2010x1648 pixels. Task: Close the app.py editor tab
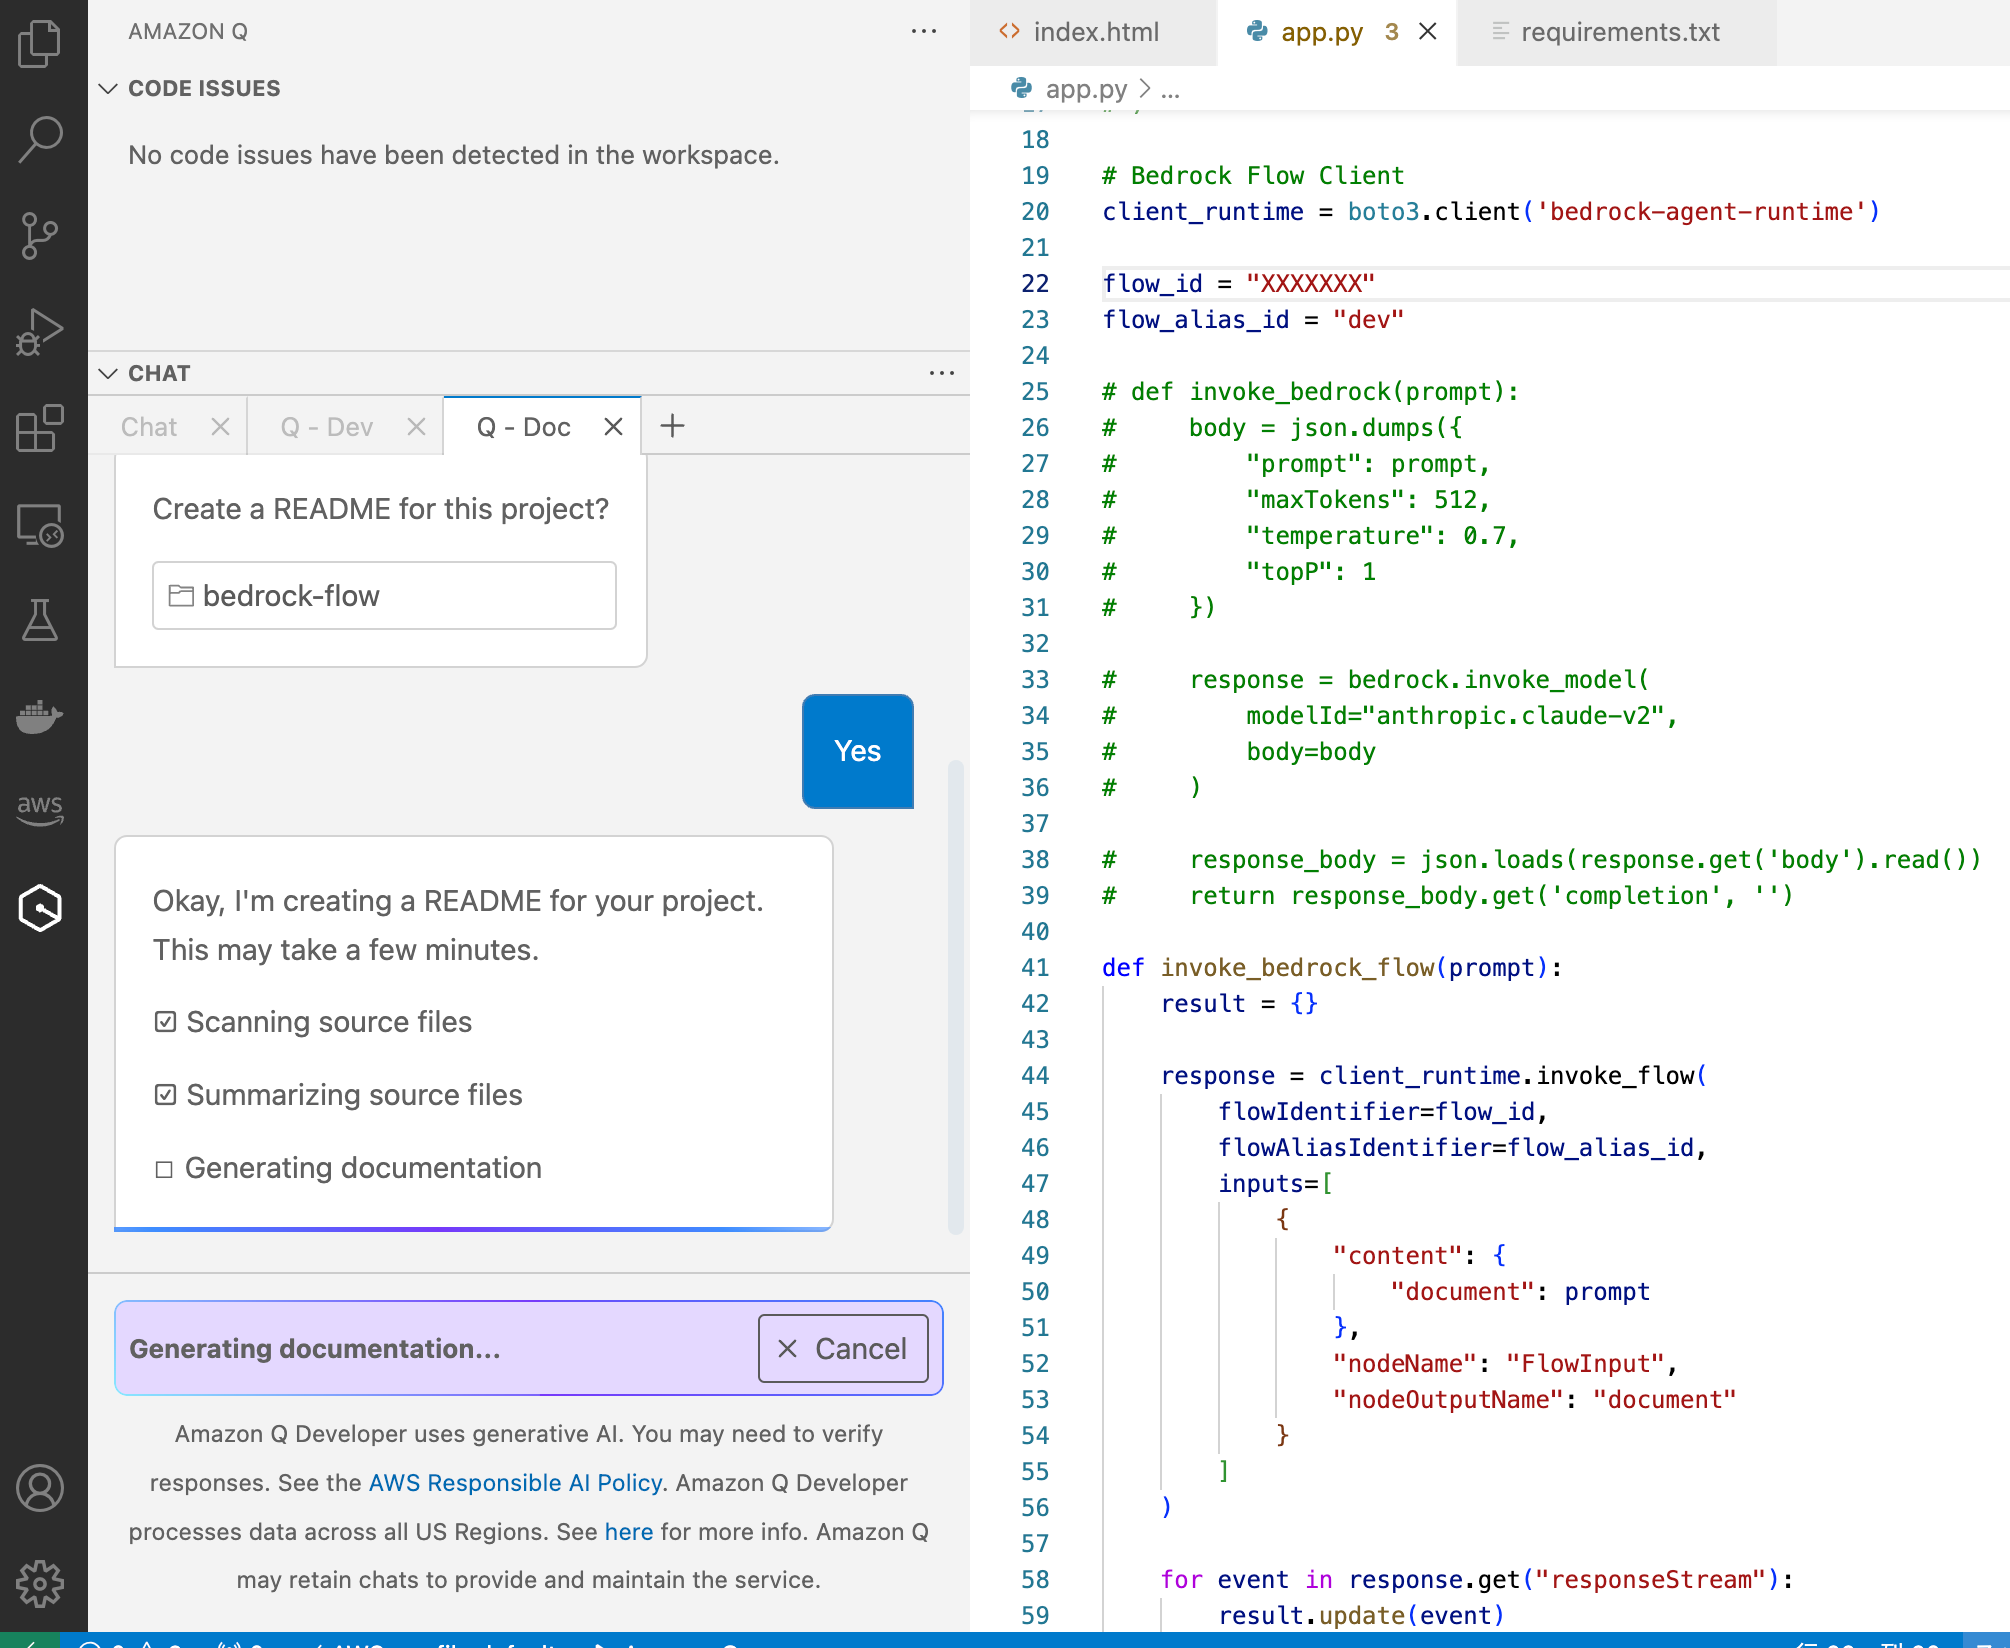click(1428, 31)
